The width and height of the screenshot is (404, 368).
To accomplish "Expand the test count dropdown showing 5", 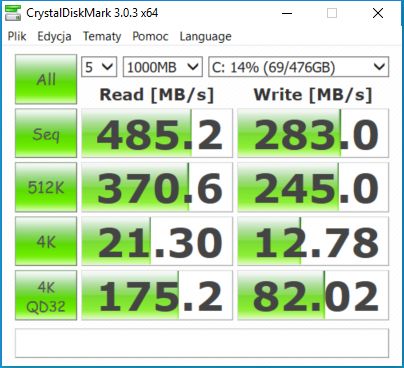I will pyautogui.click(x=99, y=67).
